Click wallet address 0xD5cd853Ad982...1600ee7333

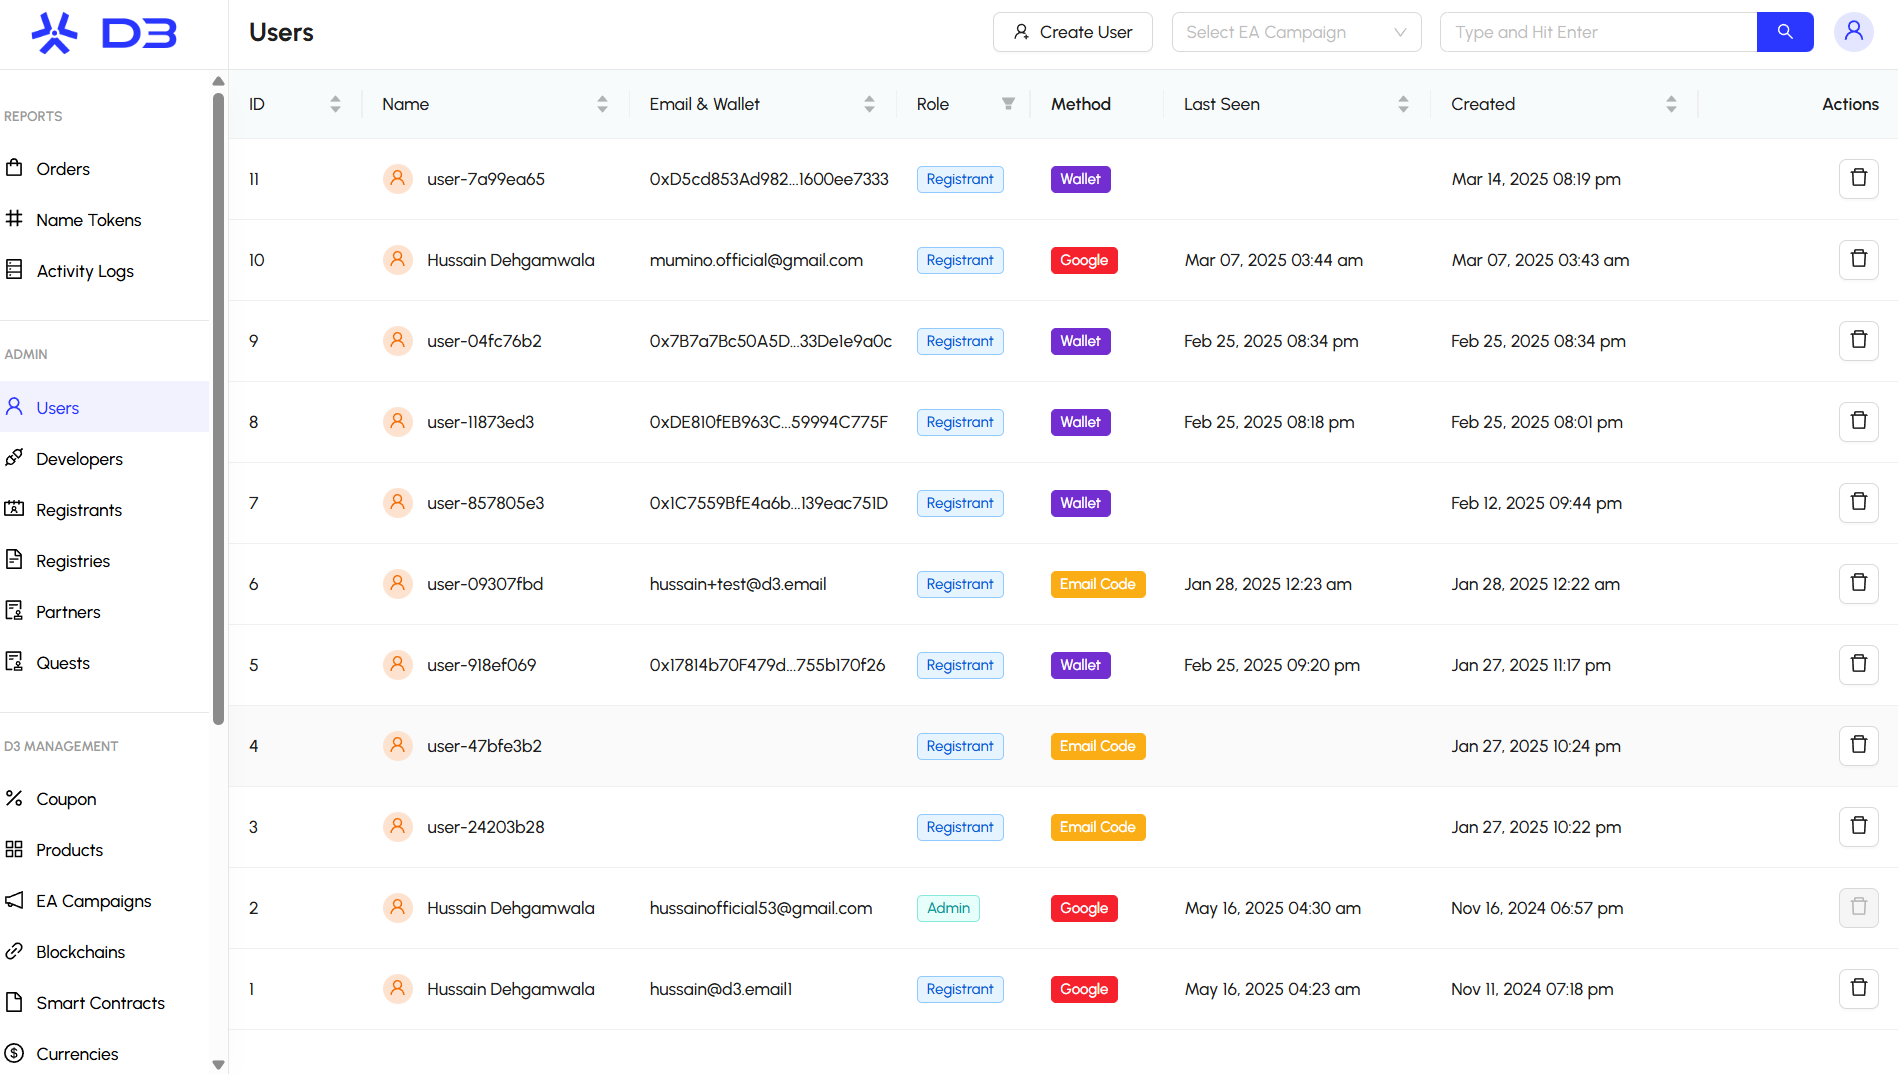click(x=769, y=179)
